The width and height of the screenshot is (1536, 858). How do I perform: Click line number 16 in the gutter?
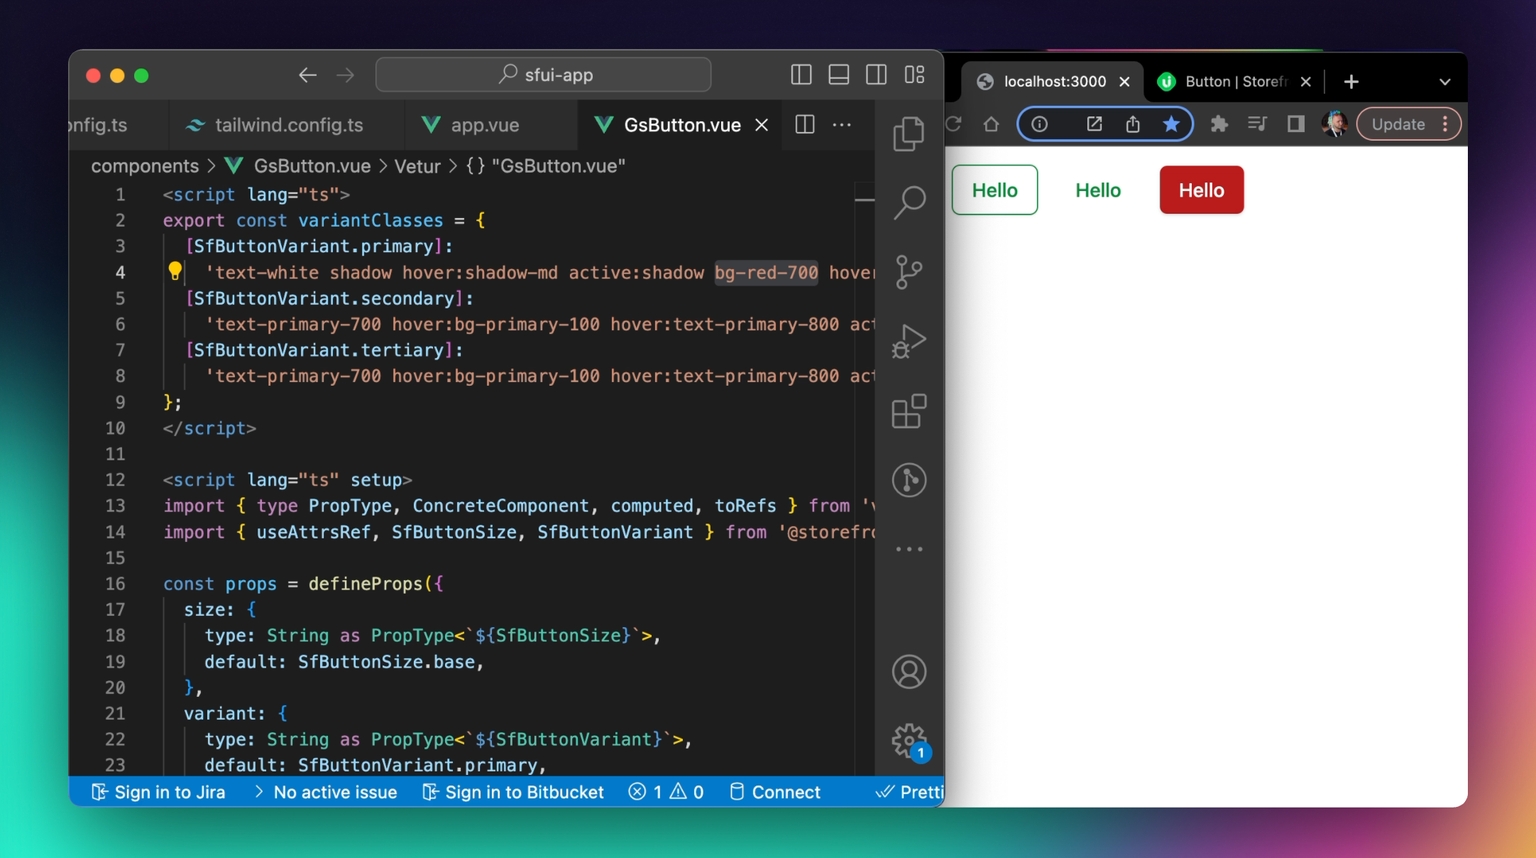(115, 584)
